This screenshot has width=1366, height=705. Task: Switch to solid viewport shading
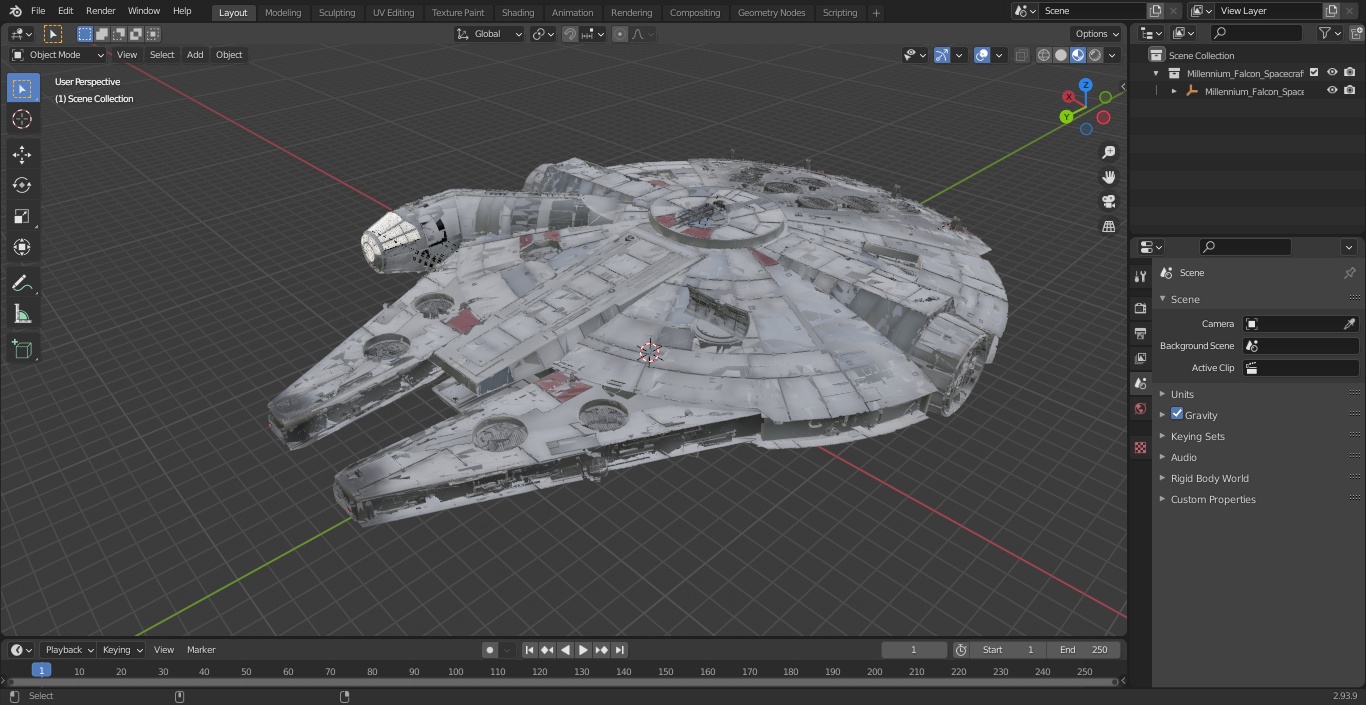(1061, 55)
